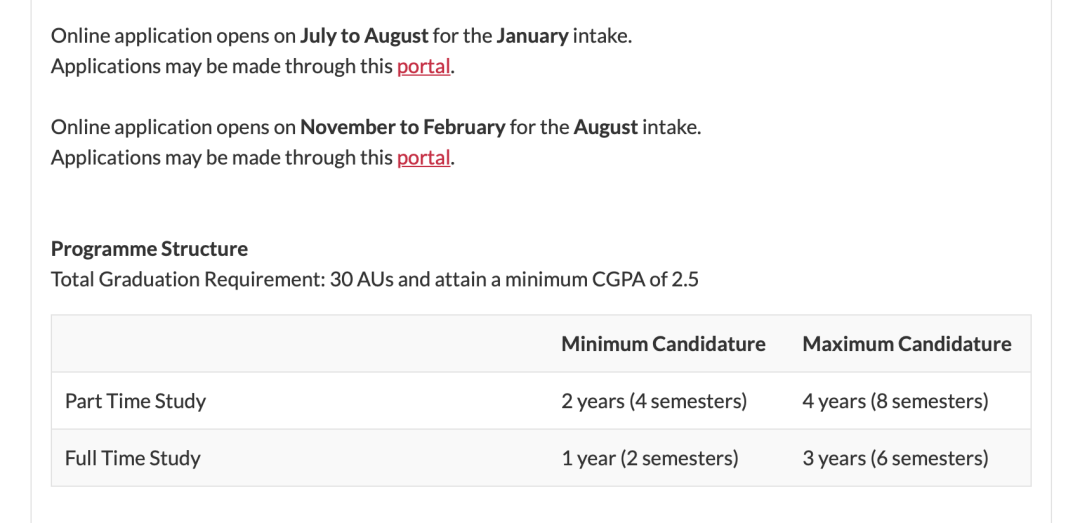Viewport: 1080px width, 523px height.
Task: Click the 4 years (8 semesters) cell
Action: point(895,401)
